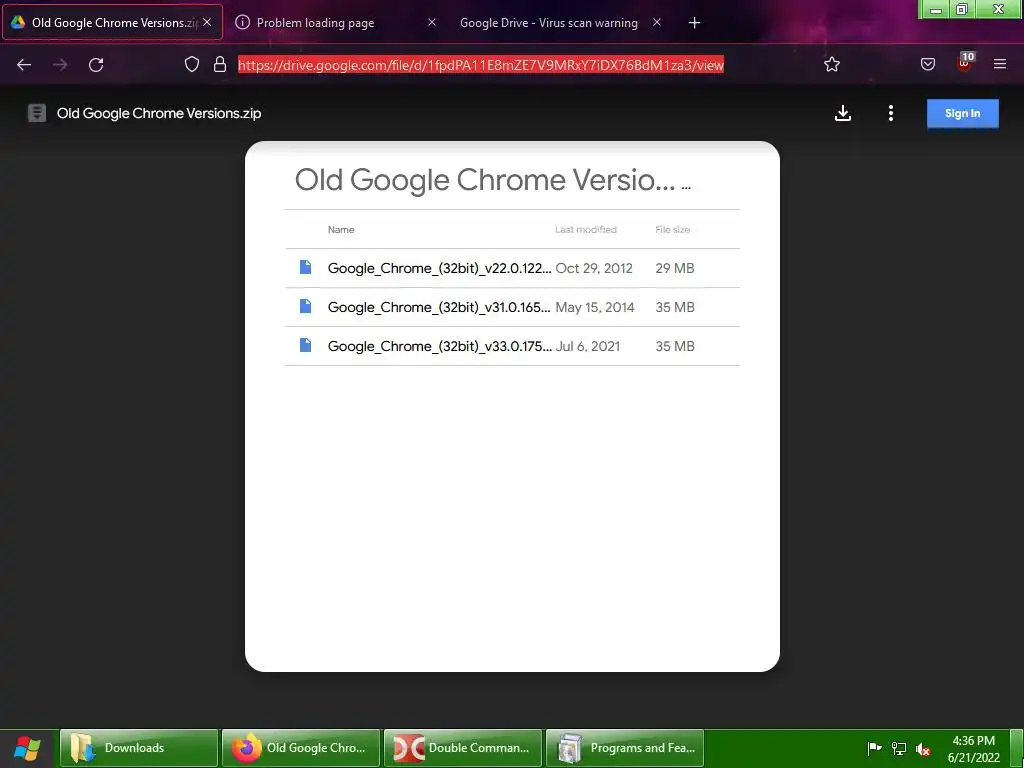Image resolution: width=1024 pixels, height=768 pixels.
Task: Click the 35 MB size of v31.0.165 file
Action: tap(675, 307)
